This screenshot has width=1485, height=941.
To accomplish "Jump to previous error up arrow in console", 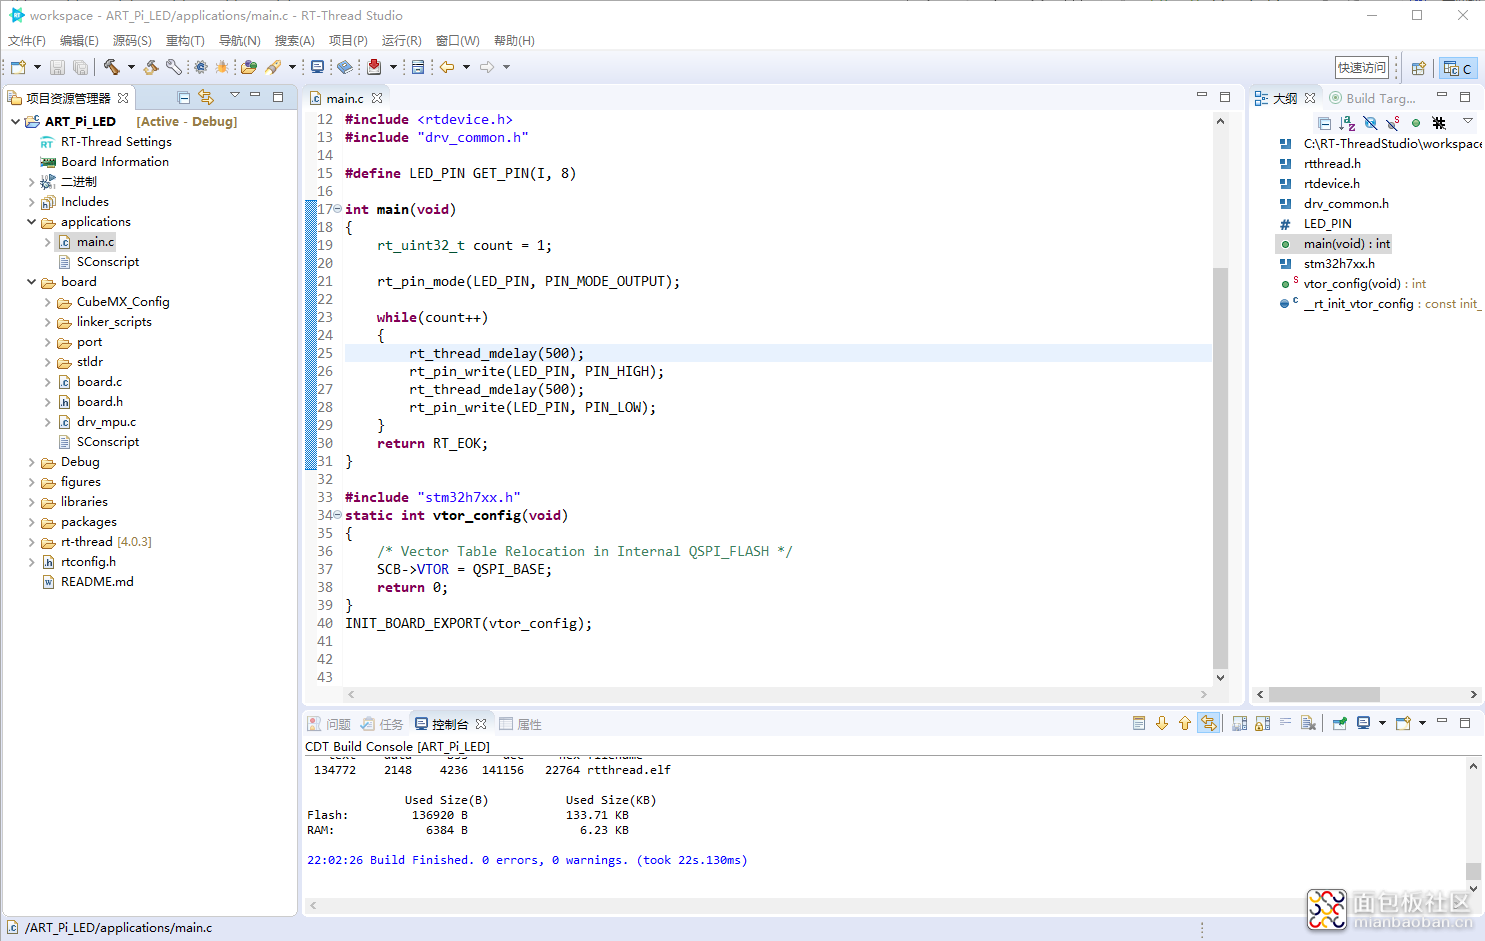I will [x=1185, y=723].
